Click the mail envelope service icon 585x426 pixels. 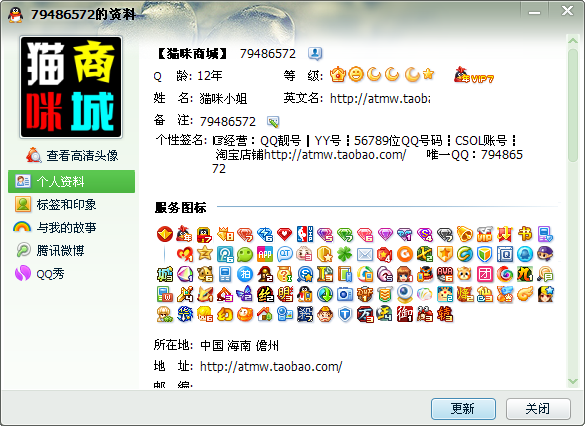pos(365,254)
